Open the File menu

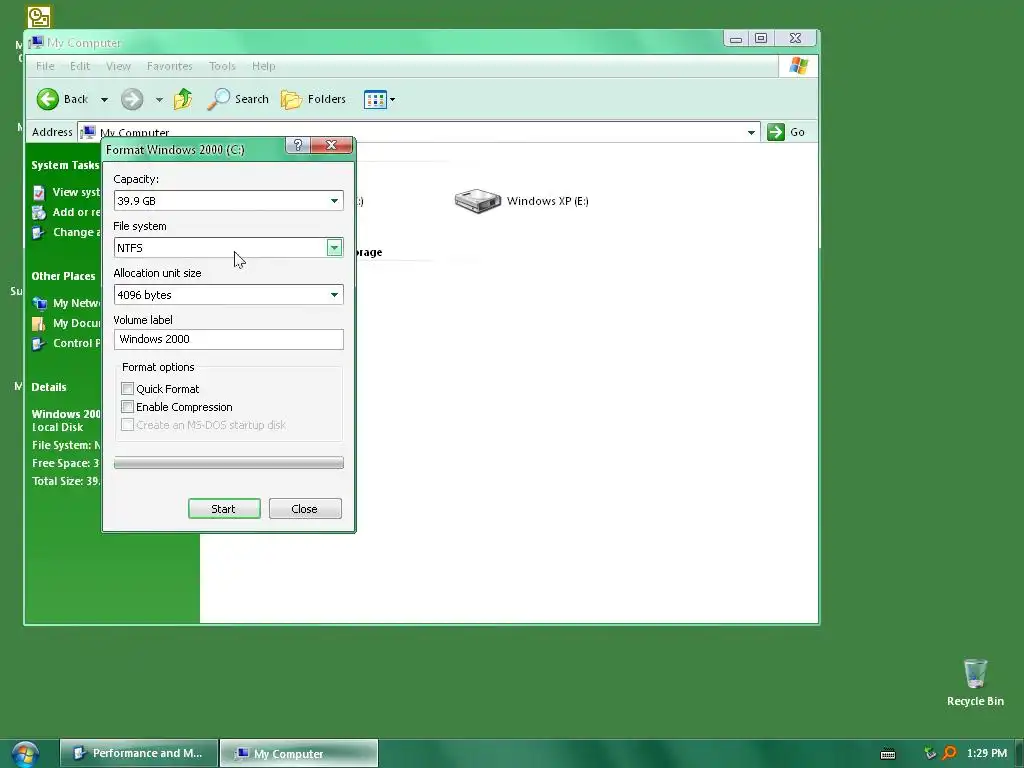pyautogui.click(x=45, y=66)
